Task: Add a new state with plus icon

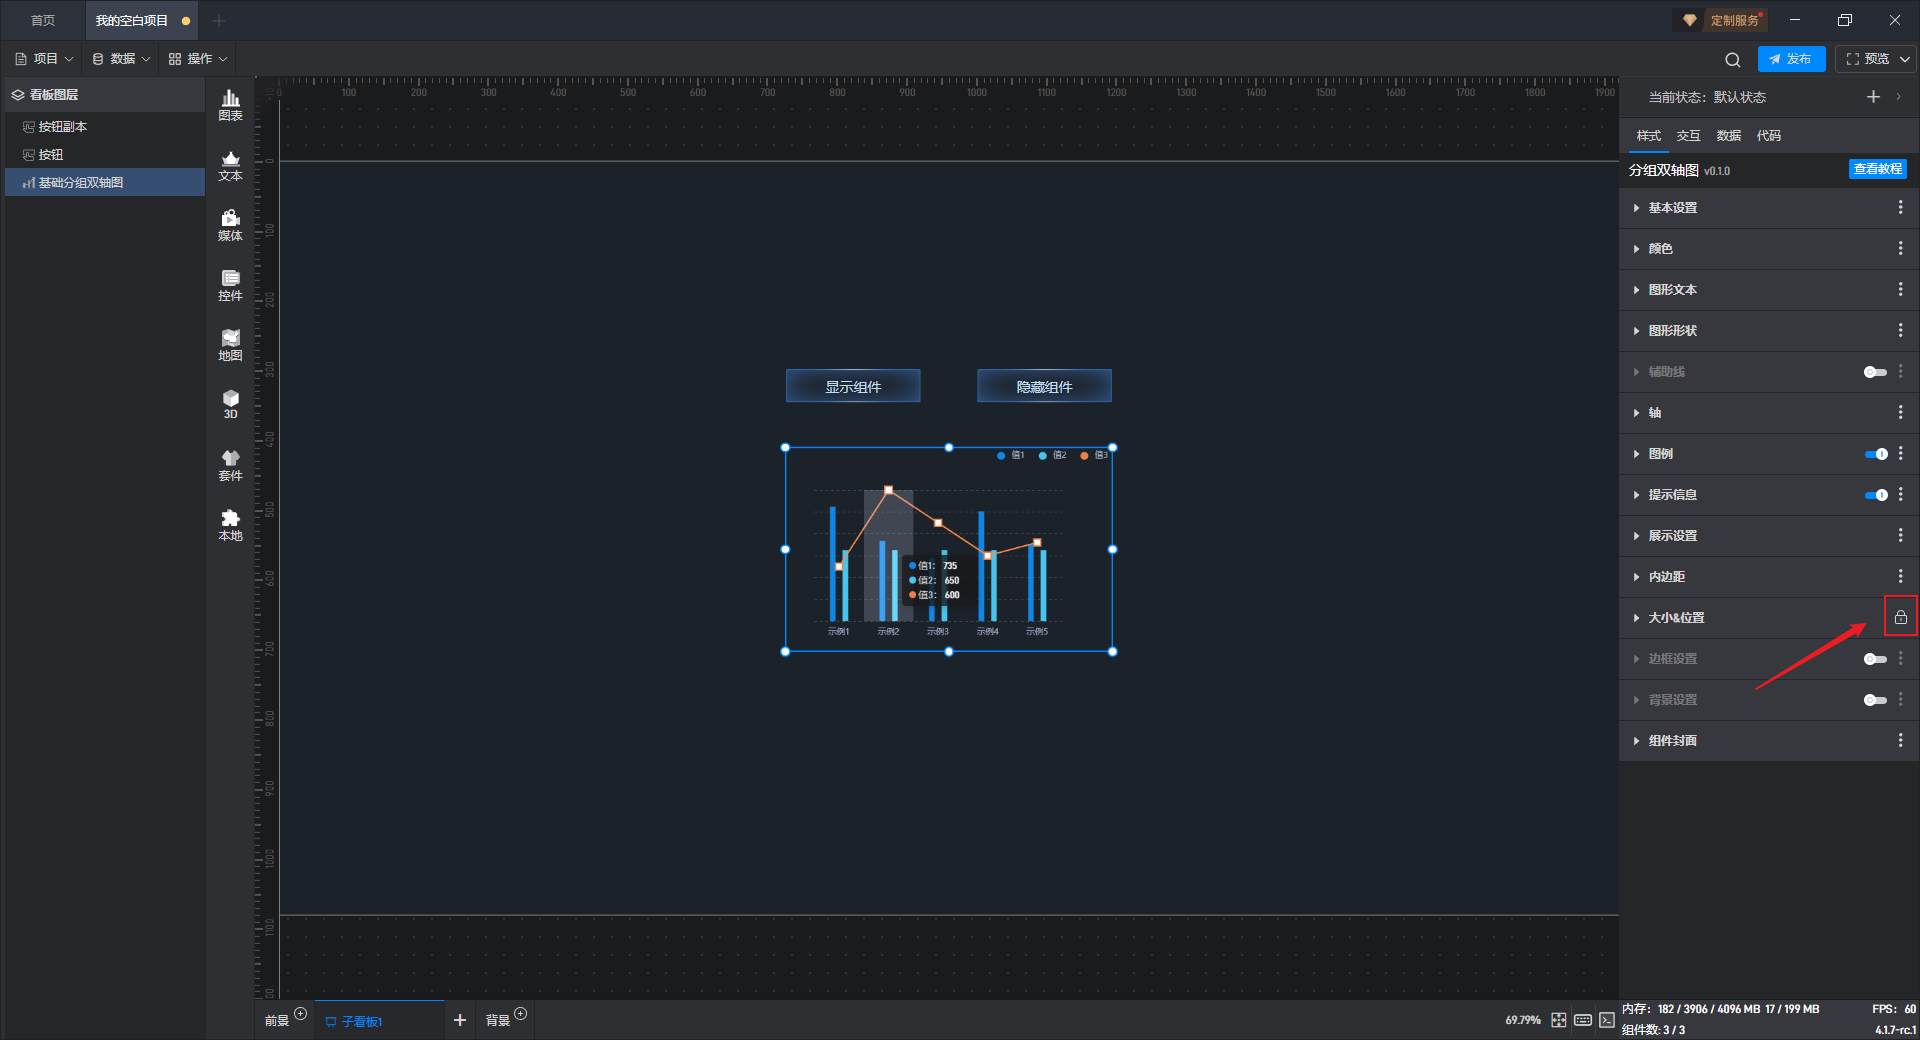Action: 1873,97
